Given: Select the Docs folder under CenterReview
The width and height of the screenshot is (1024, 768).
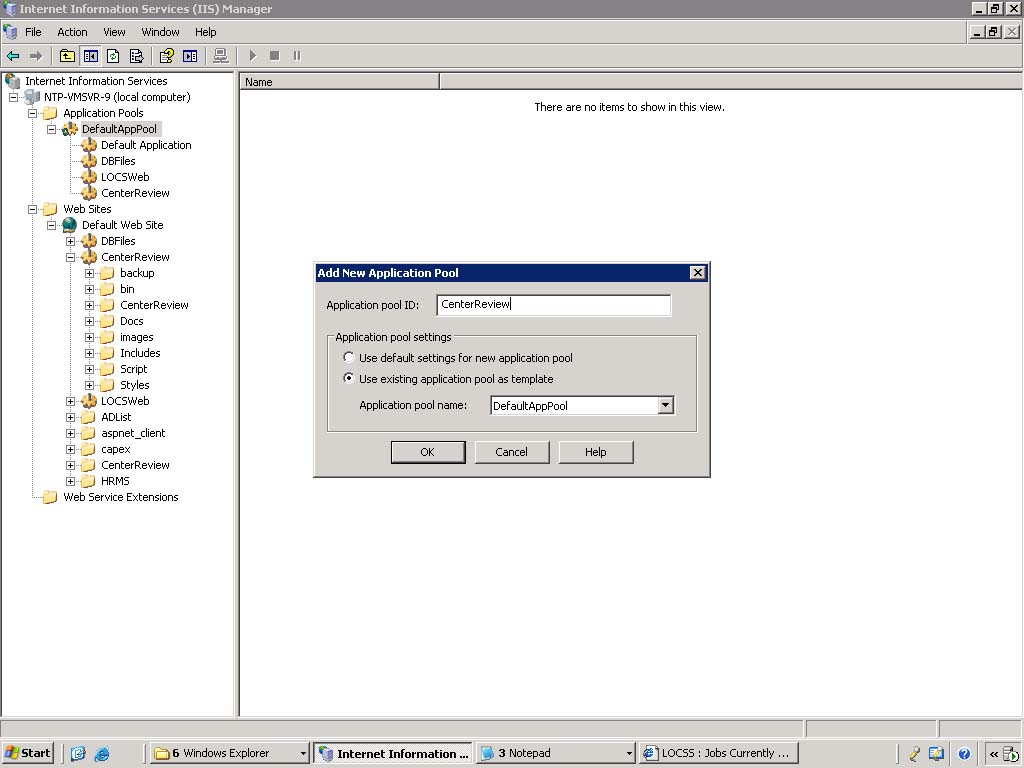Looking at the screenshot, I should pos(131,321).
